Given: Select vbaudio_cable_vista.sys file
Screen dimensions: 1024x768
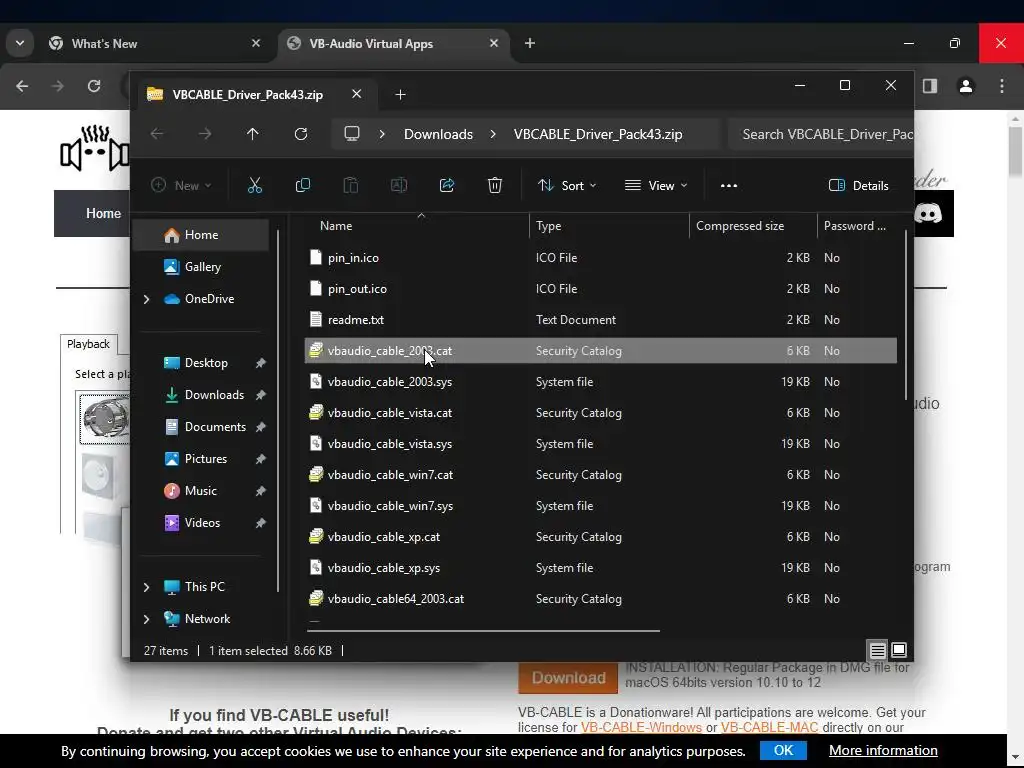Looking at the screenshot, I should point(601,444).
